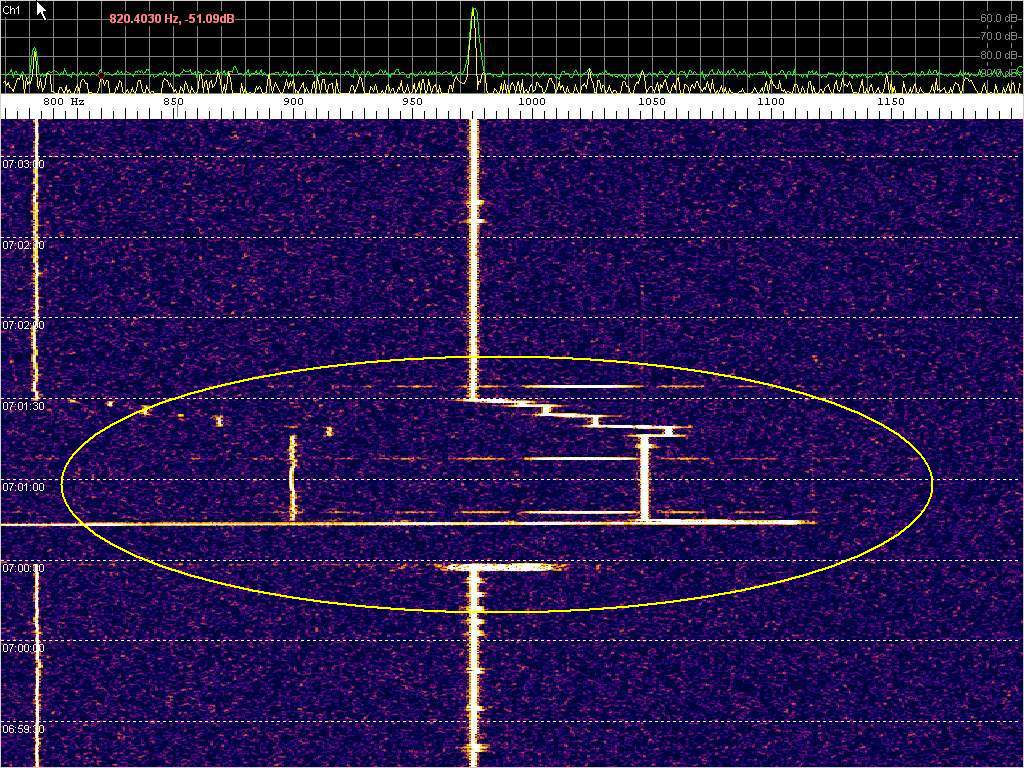Select the 07:01:30 time marker
1024x768 pixels.
coord(23,406)
